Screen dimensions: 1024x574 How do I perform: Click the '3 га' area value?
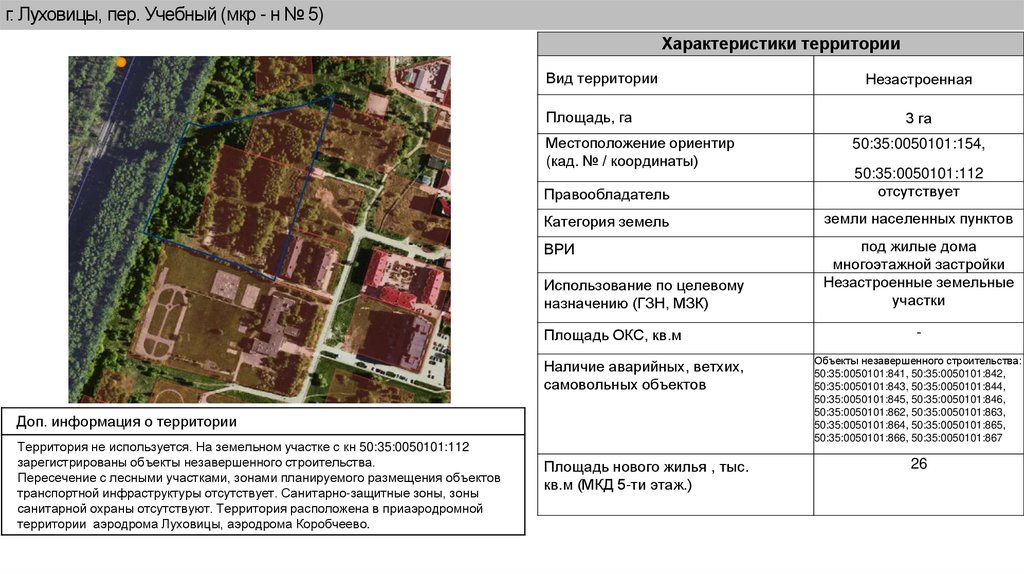point(918,118)
